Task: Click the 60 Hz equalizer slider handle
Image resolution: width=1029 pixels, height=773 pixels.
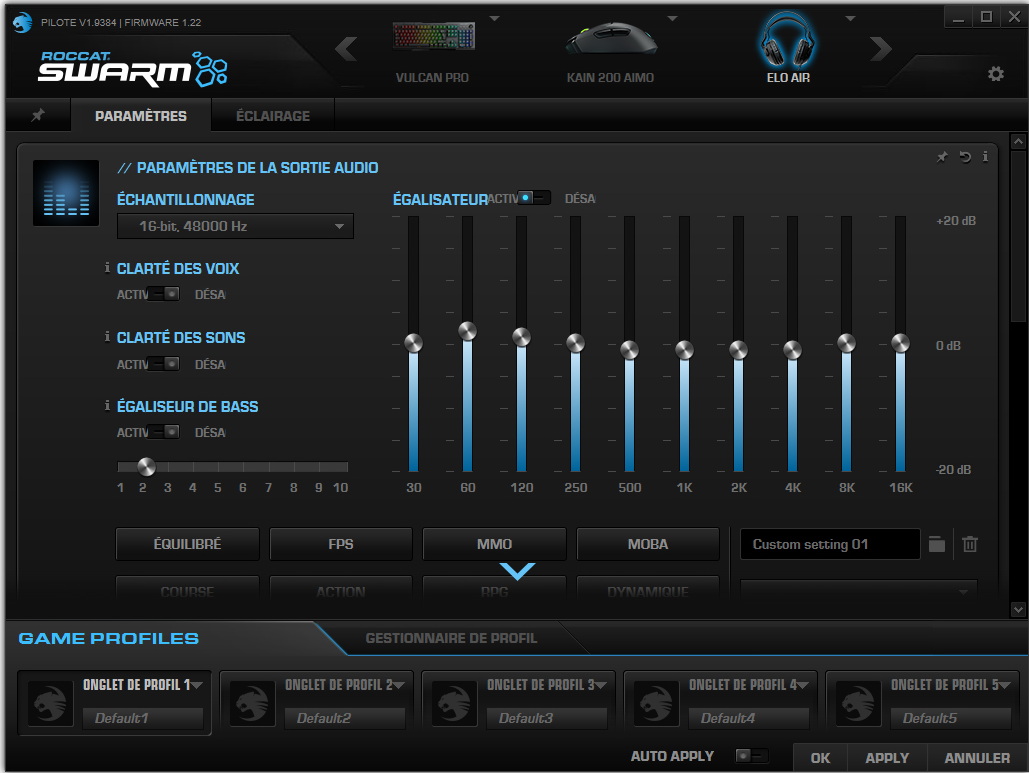Action: pyautogui.click(x=467, y=331)
